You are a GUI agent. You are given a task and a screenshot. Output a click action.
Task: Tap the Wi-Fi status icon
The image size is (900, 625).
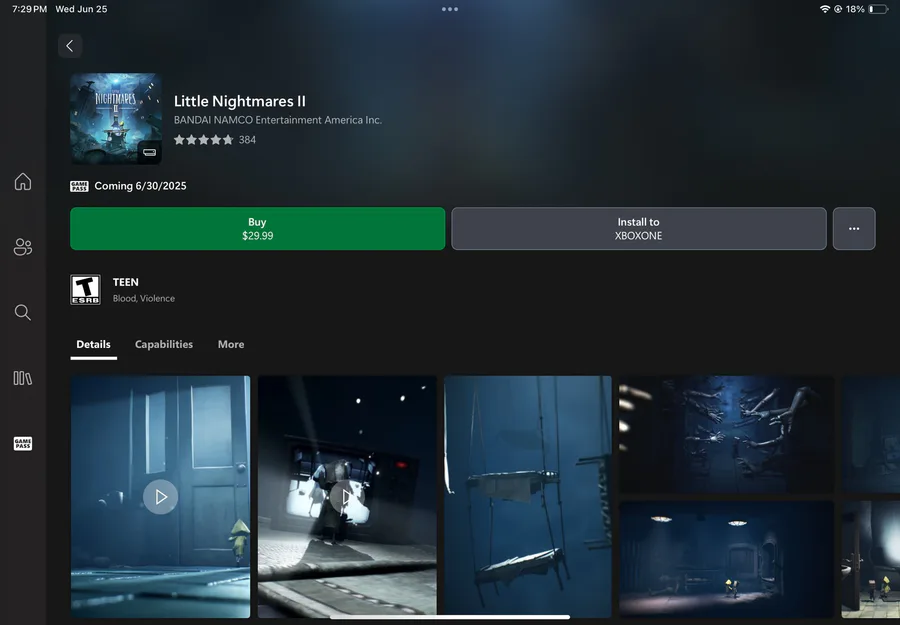coord(825,9)
